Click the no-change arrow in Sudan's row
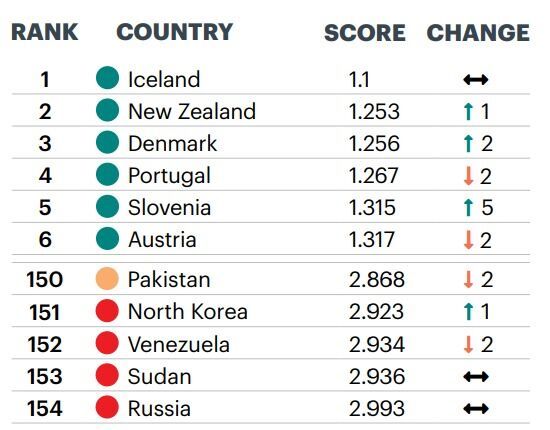This screenshot has width=550, height=430. point(476,377)
